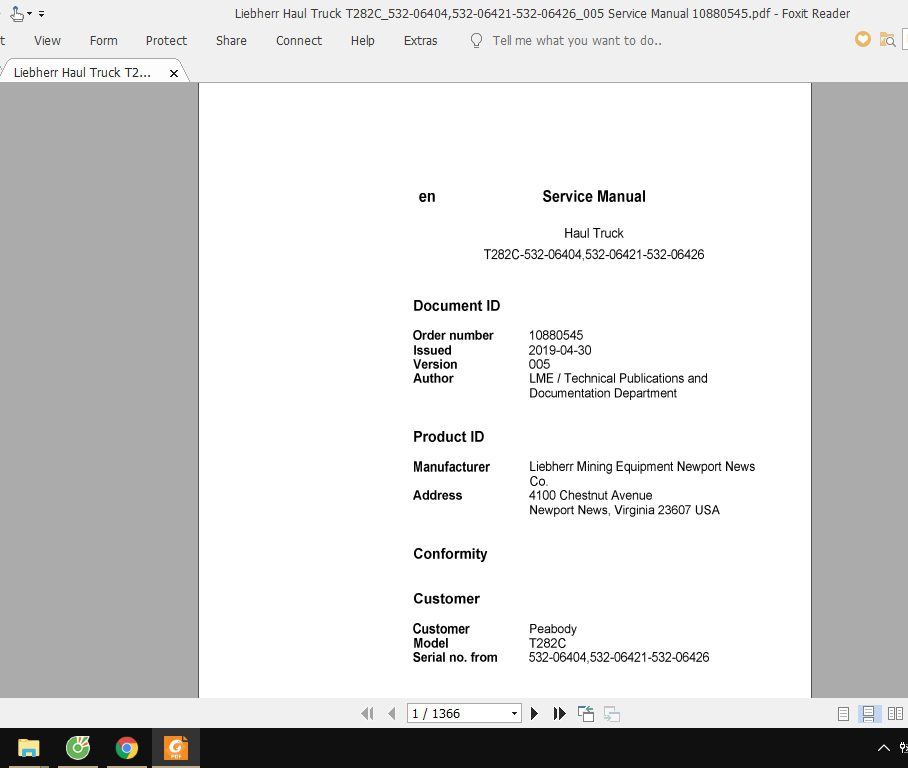Open the quick access toolbar customize arrow
This screenshot has width=908, height=768.
(42, 14)
